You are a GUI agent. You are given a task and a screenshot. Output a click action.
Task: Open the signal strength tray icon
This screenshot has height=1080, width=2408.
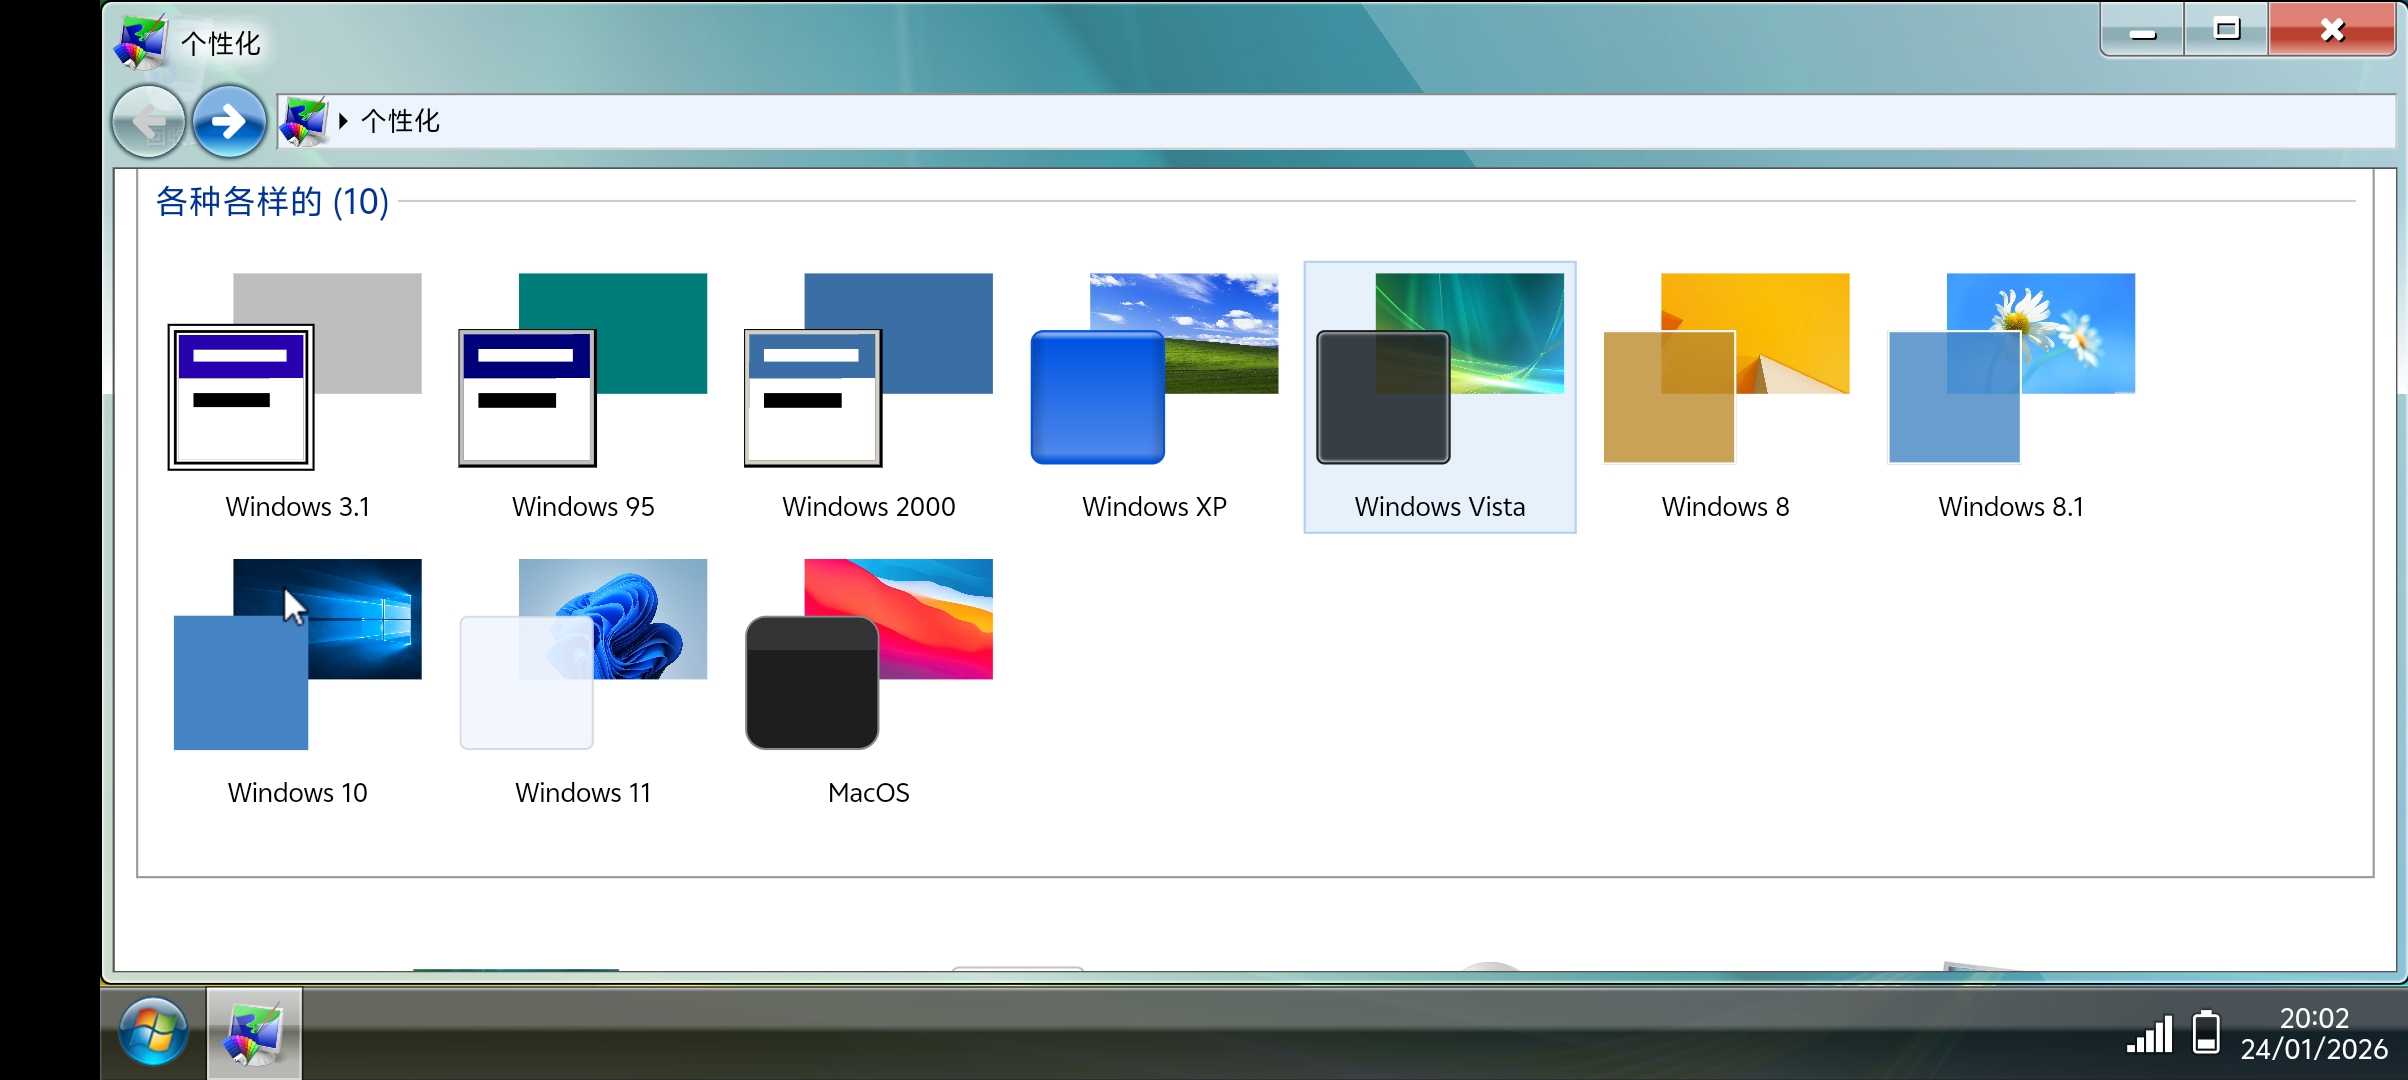(x=2150, y=1034)
